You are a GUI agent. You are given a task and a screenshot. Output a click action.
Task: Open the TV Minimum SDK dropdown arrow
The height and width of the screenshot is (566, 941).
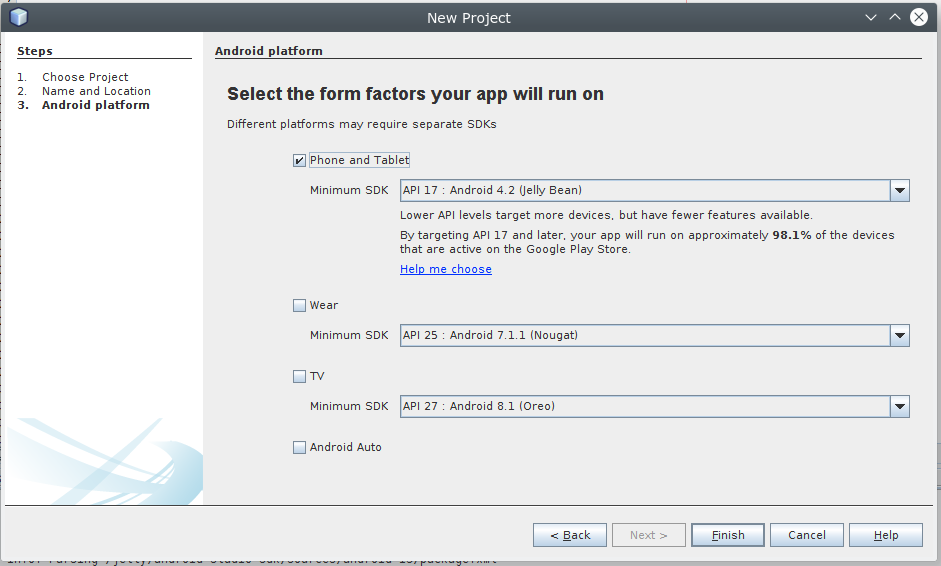click(x=900, y=406)
